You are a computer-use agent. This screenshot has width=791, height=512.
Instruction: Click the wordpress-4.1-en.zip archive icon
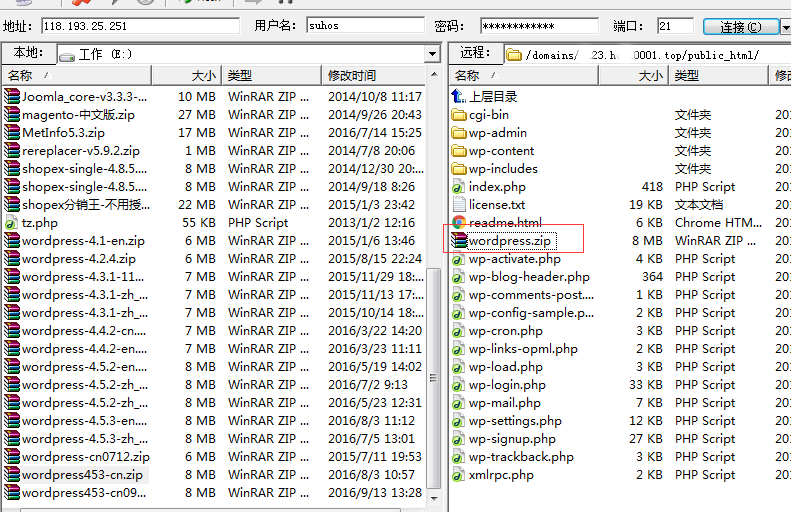pos(12,241)
